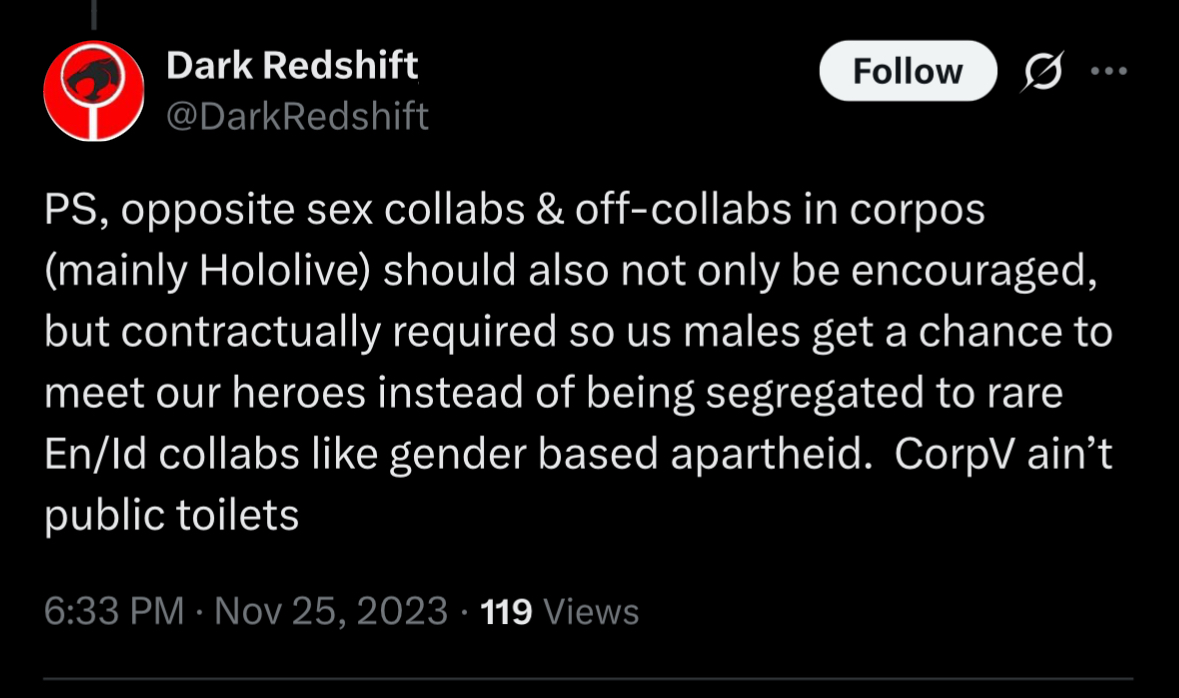This screenshot has height=698, width=1179.
Task: Click the Nov 25, 2023 date
Action: click(x=331, y=611)
